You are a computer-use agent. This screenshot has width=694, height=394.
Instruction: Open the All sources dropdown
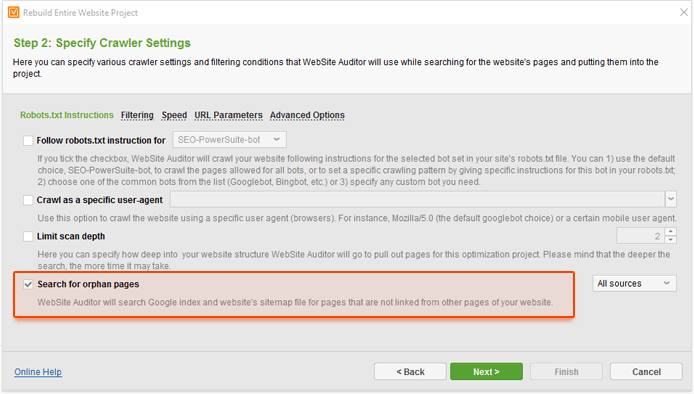point(634,283)
